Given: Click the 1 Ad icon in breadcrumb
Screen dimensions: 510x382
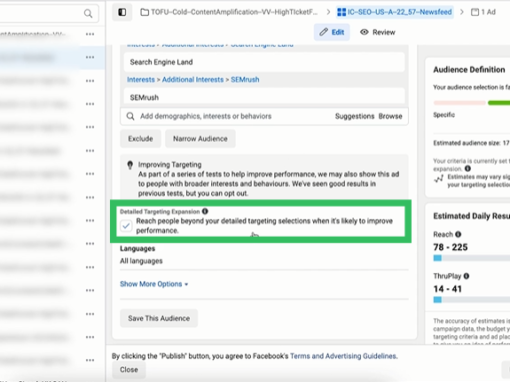Looking at the screenshot, I should coord(475,12).
